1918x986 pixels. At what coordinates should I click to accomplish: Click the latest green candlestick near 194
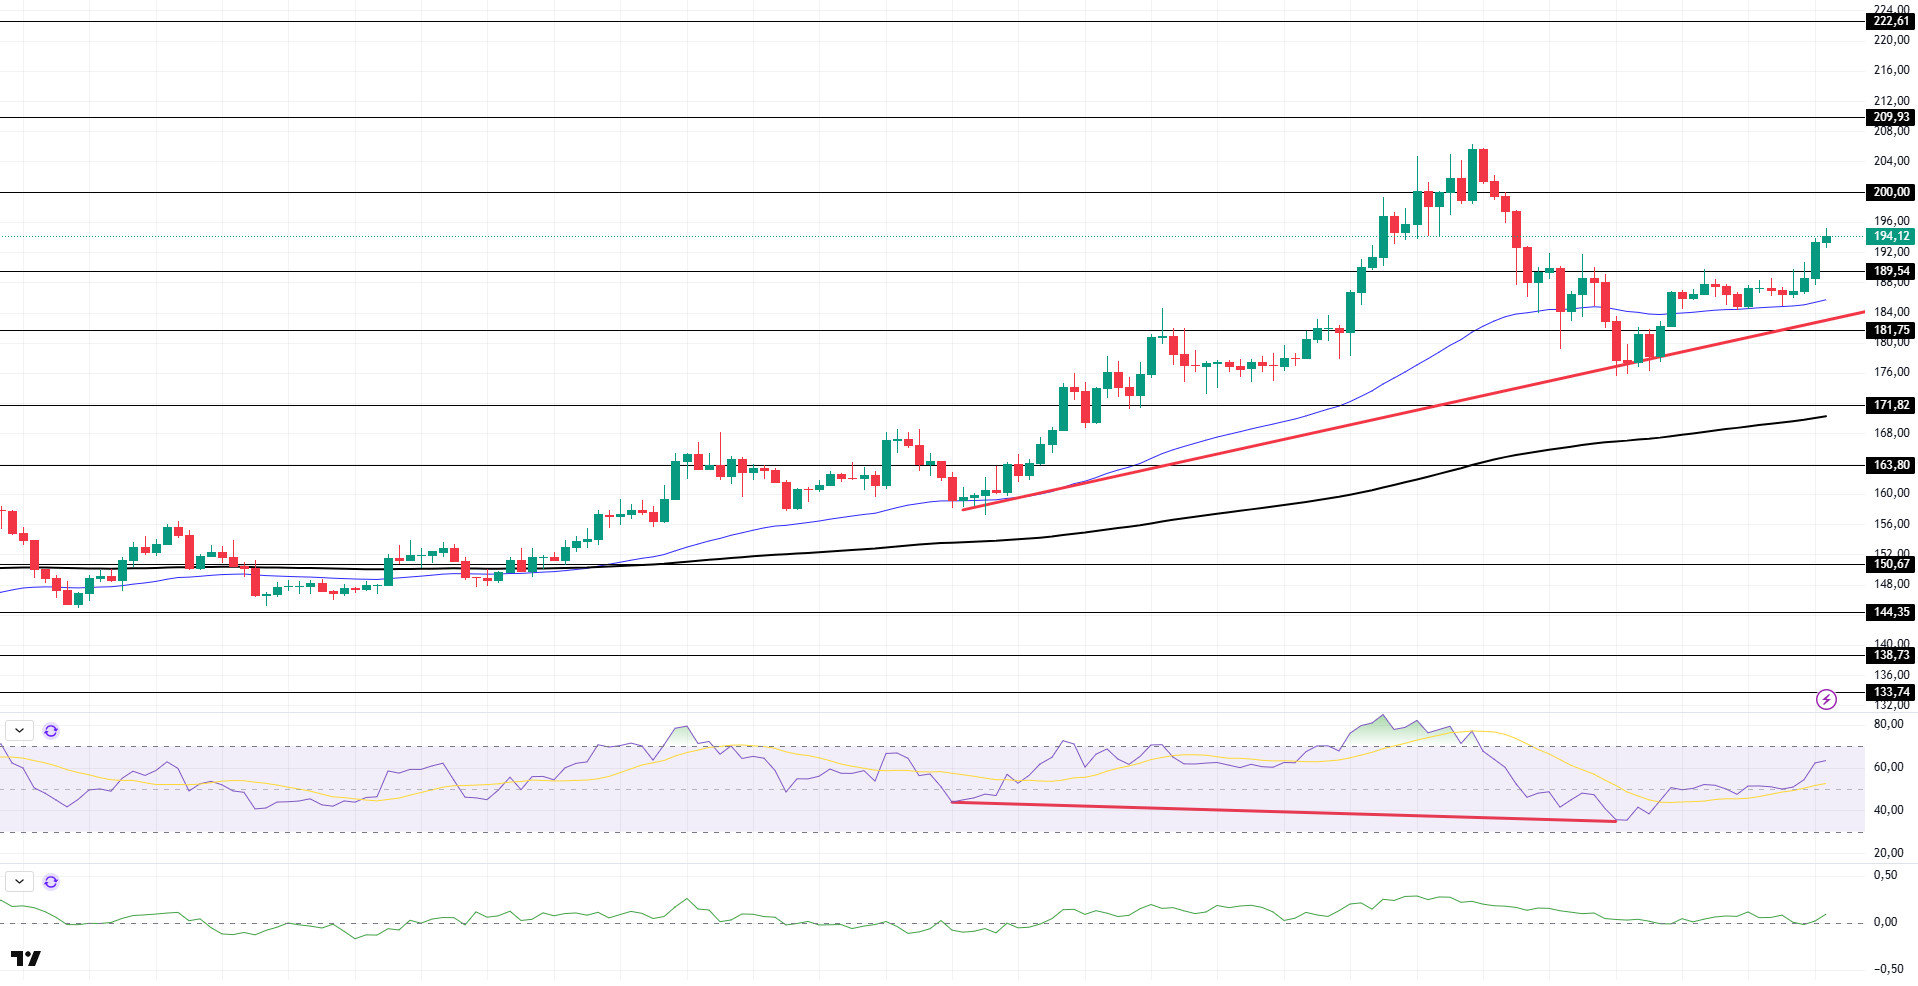click(1826, 238)
